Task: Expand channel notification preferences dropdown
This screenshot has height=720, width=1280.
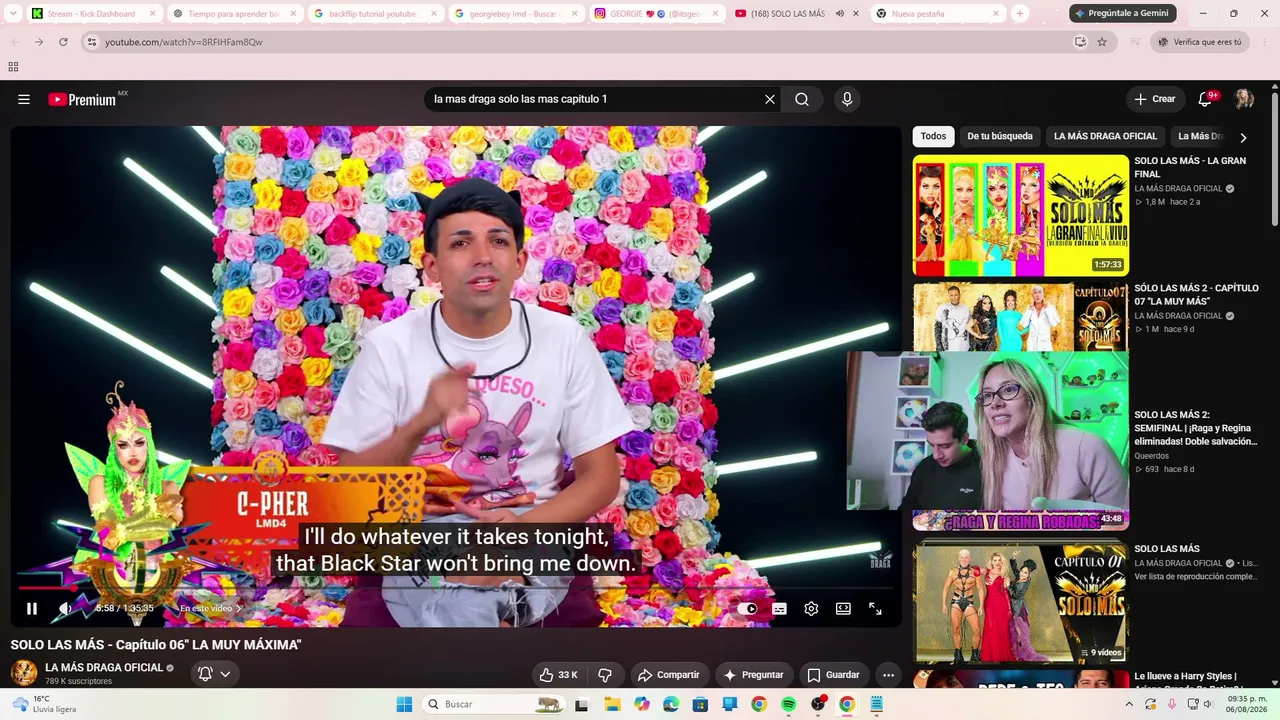Action: point(216,674)
